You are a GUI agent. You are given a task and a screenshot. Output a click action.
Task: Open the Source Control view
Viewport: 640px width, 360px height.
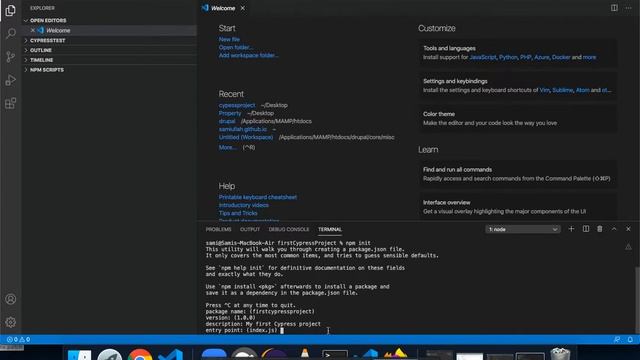pyautogui.click(x=11, y=57)
